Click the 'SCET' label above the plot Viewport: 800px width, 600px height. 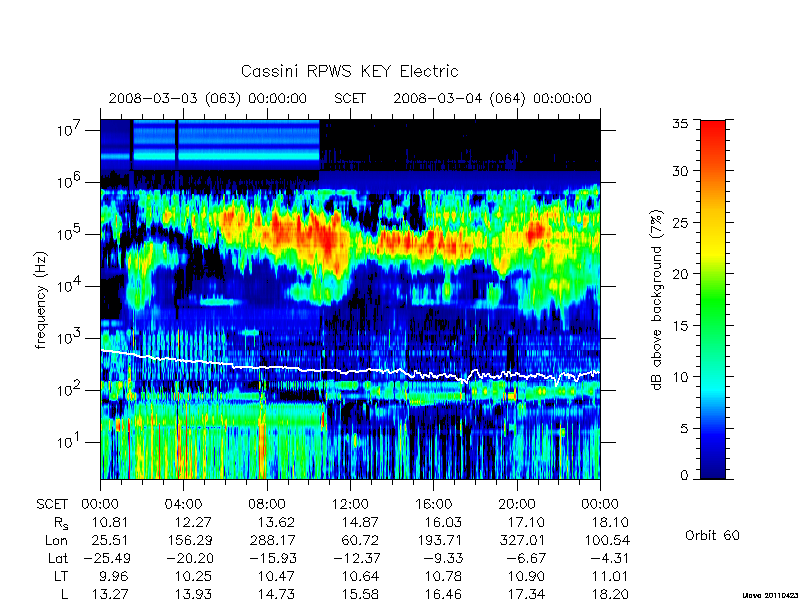(350, 98)
